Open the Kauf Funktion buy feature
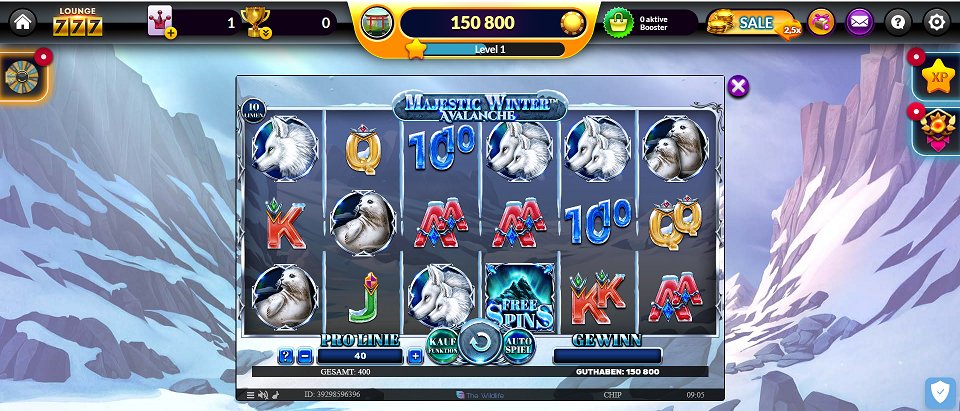Screen dimensions: 960x411 (442, 347)
